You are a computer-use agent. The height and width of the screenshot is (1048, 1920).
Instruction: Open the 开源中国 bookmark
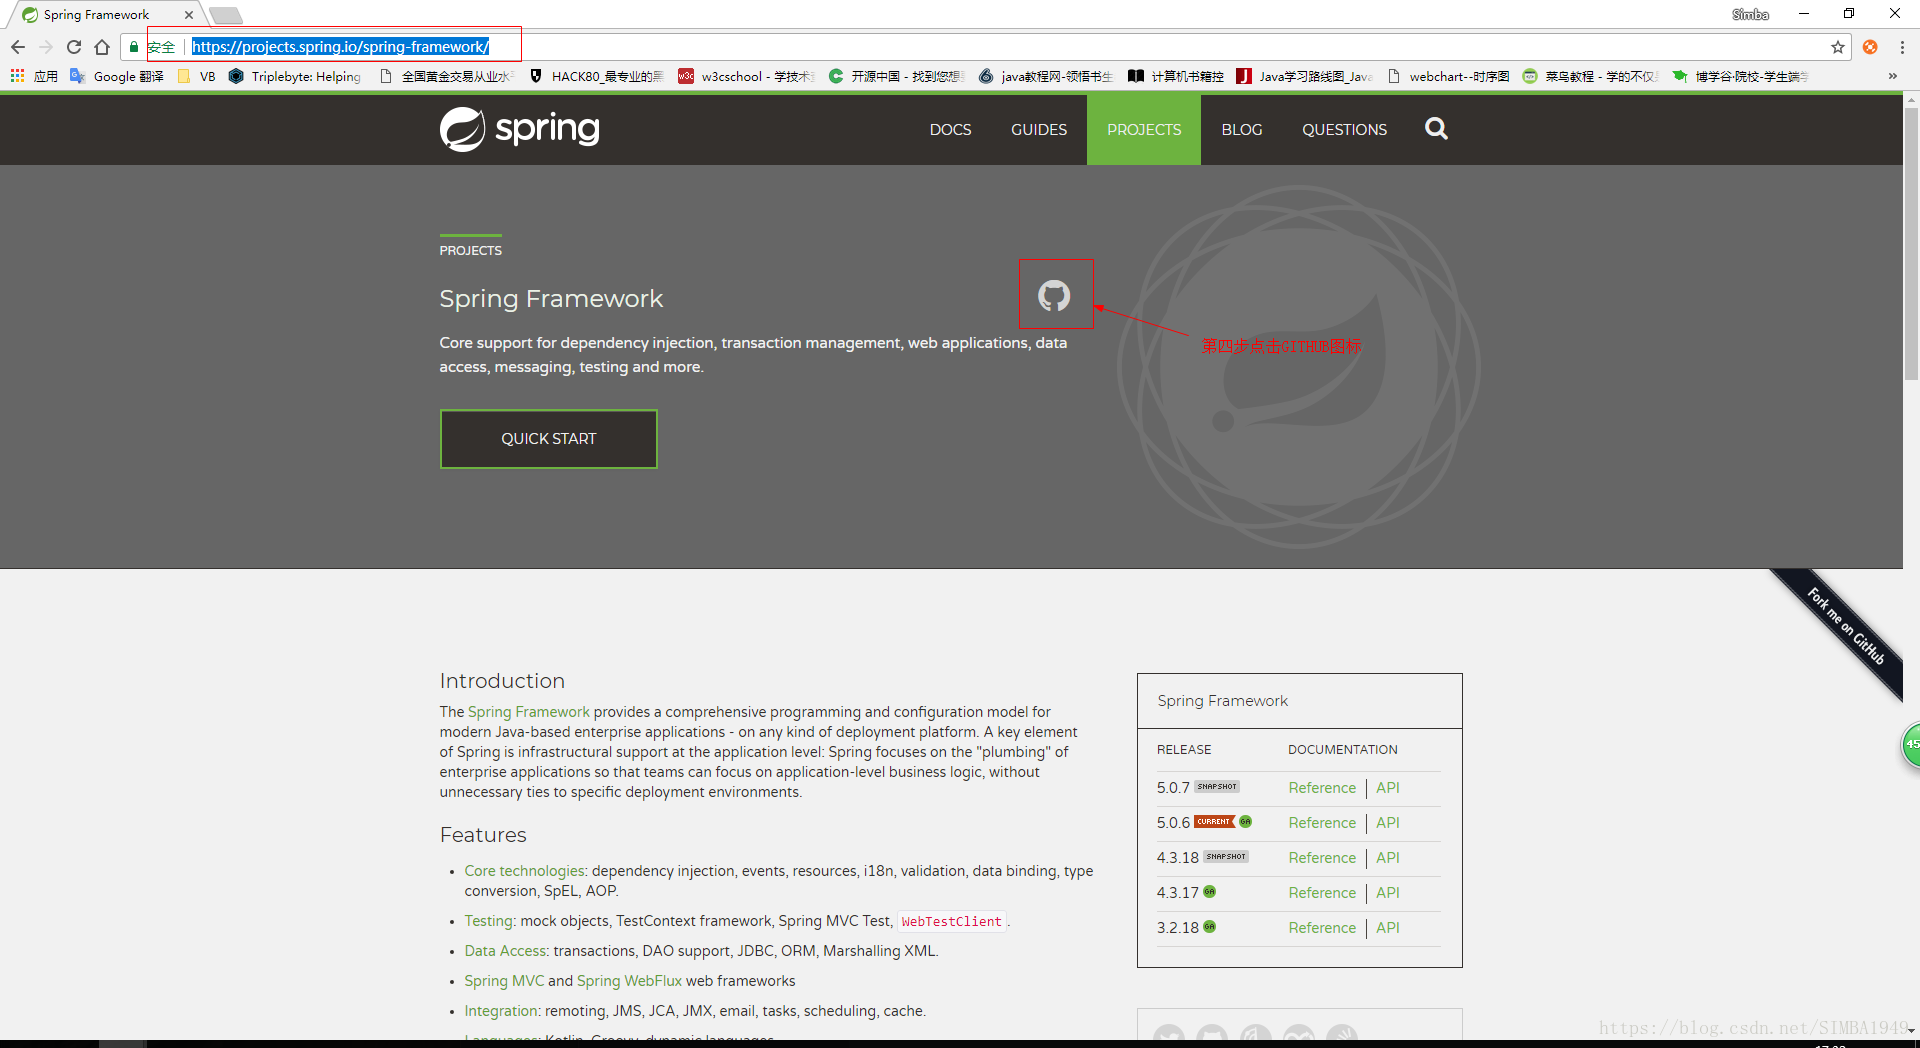(896, 76)
